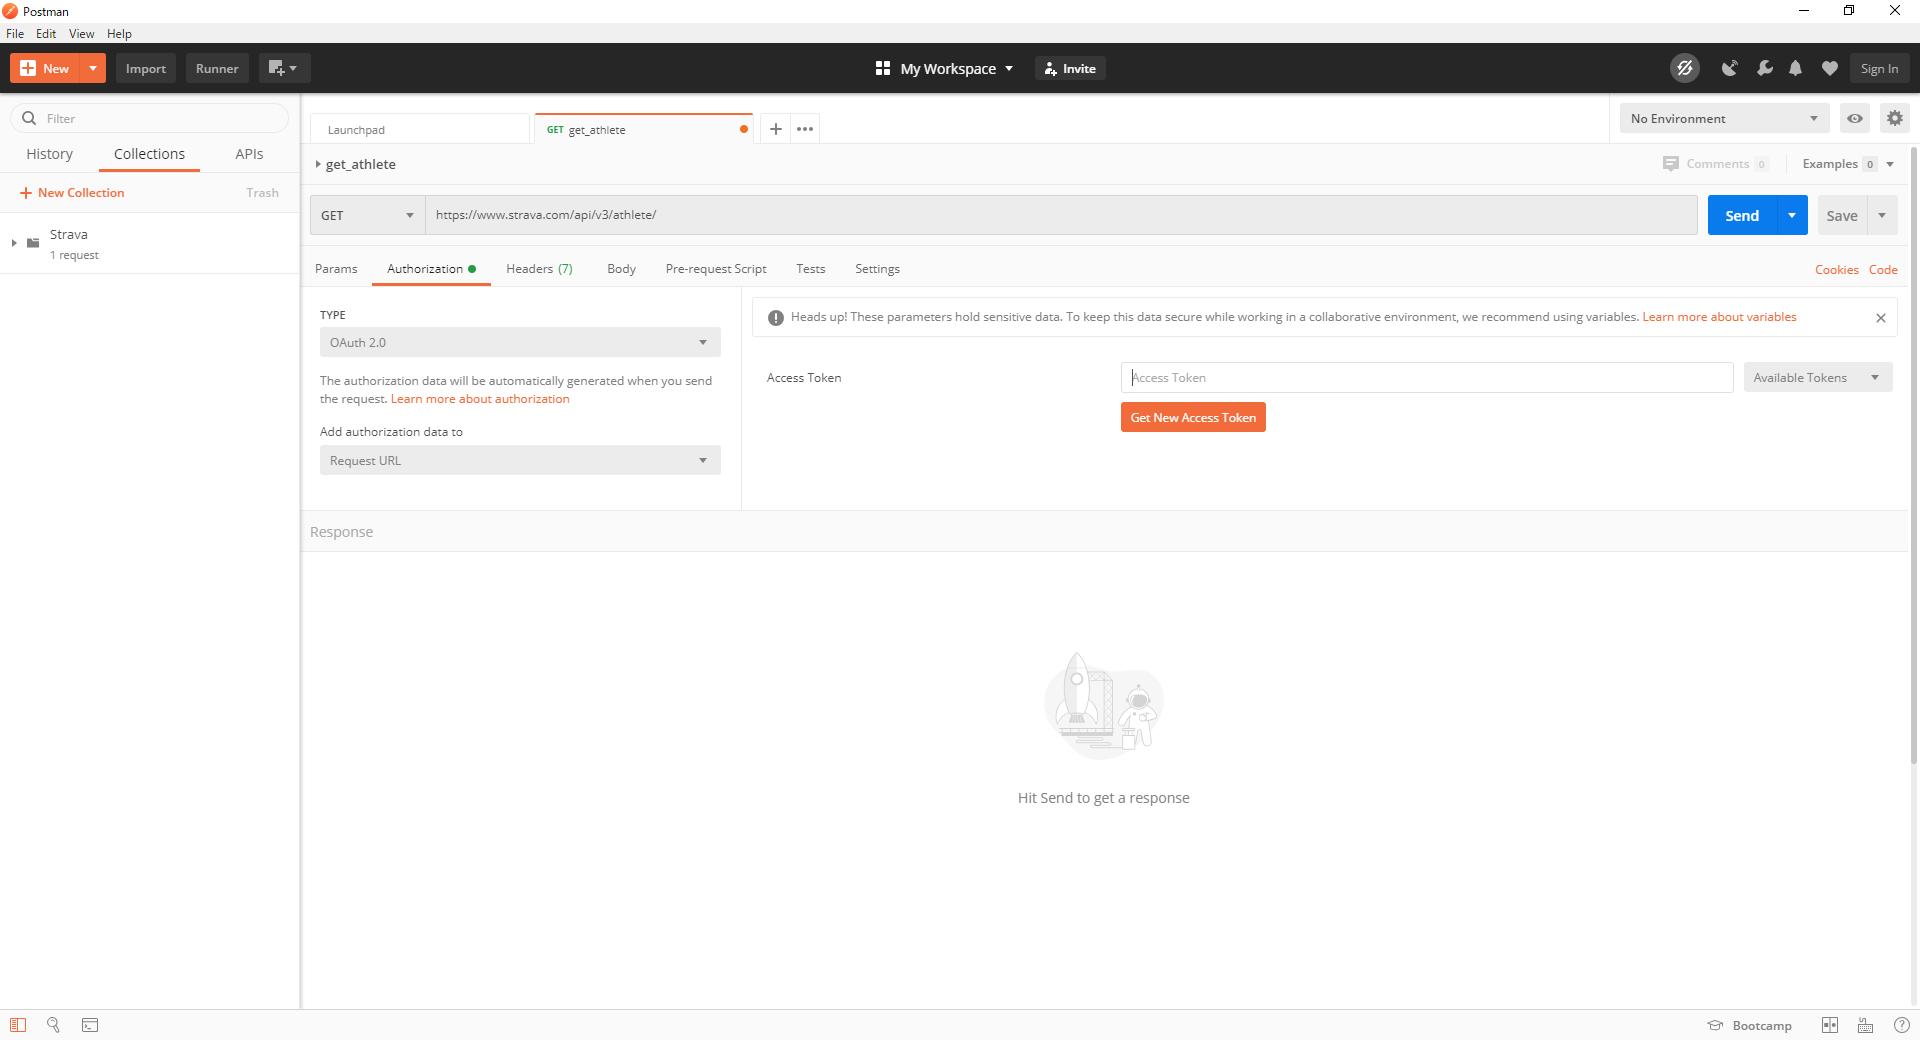Open the Save options dropdown arrow

(1882, 215)
